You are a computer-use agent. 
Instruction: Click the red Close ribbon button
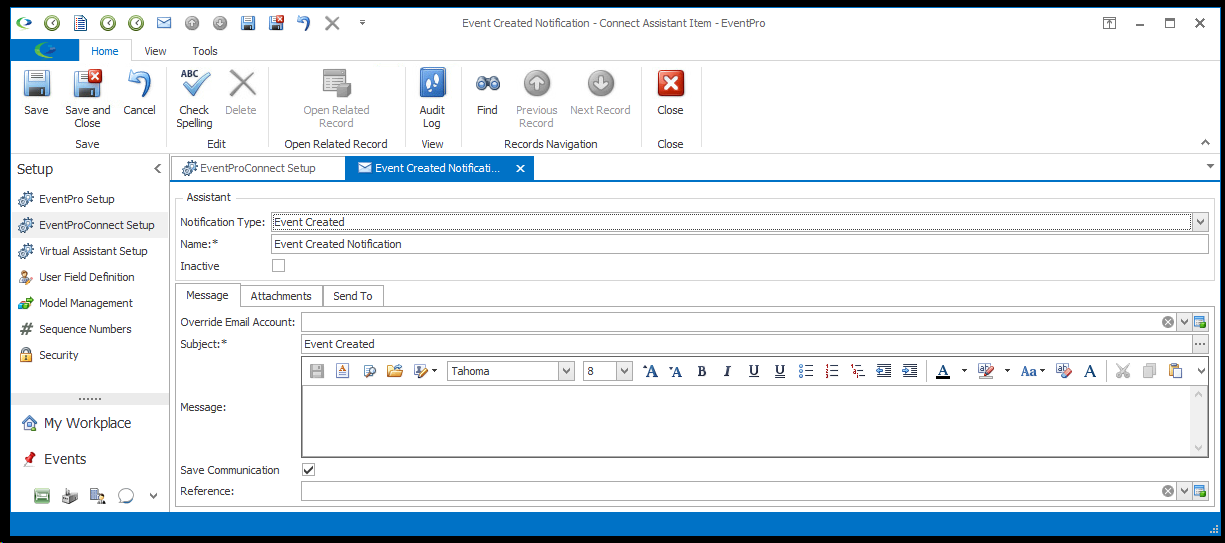pos(670,94)
